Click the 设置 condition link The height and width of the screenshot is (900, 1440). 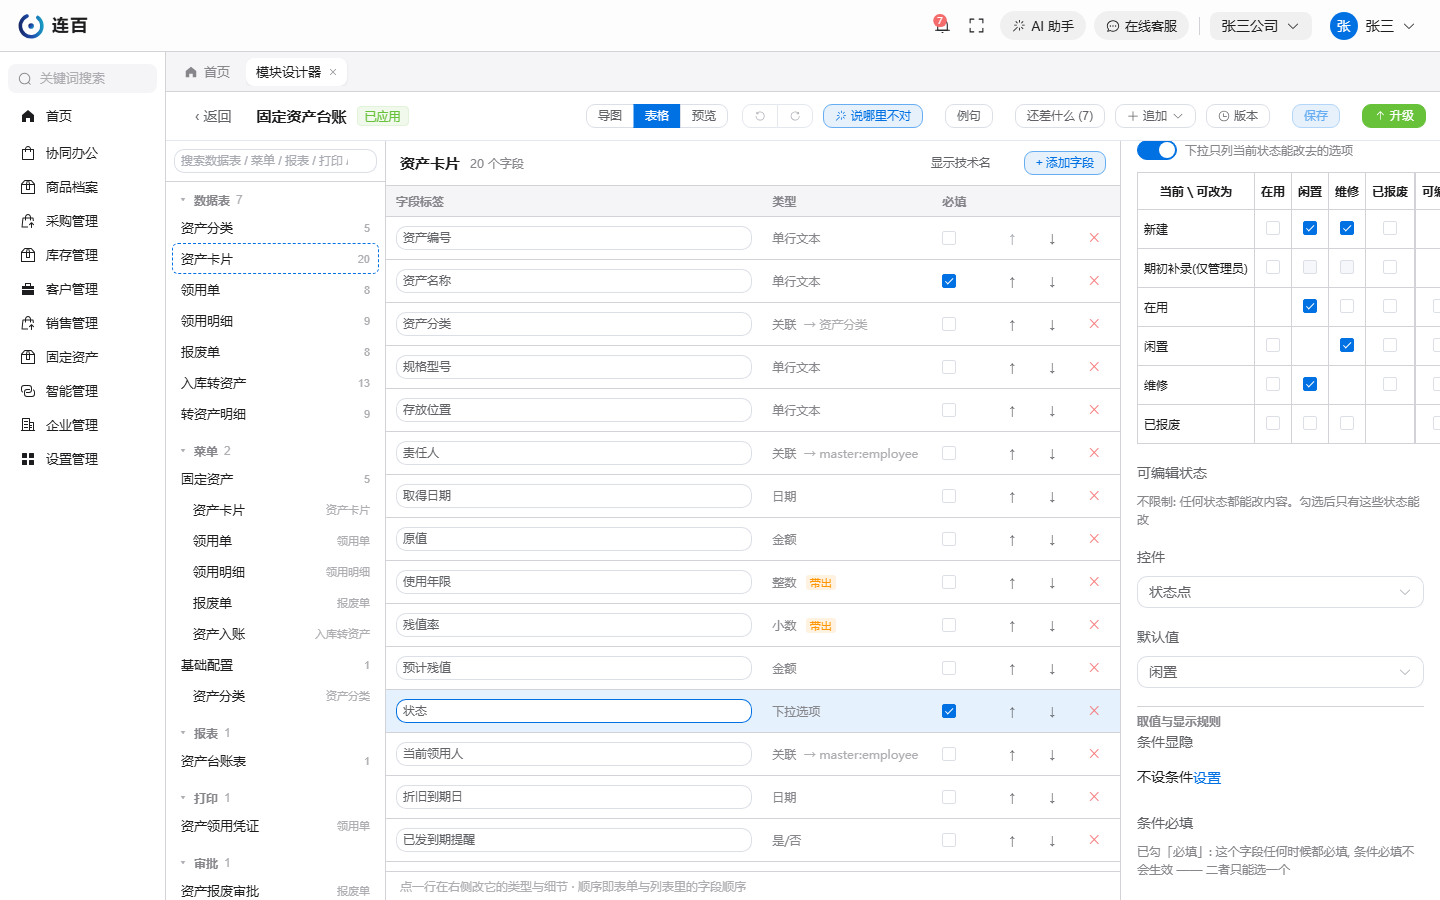[1207, 777]
